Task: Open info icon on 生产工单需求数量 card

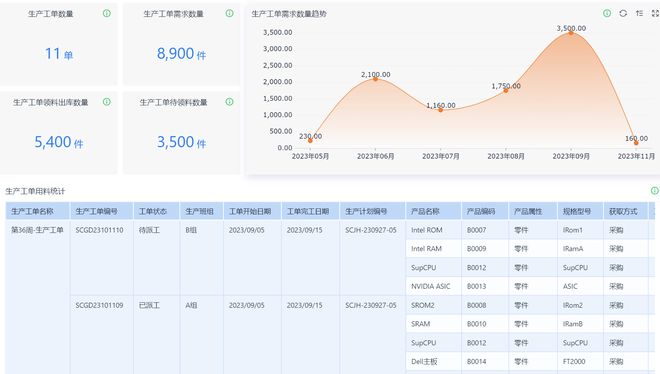Action: pos(229,13)
